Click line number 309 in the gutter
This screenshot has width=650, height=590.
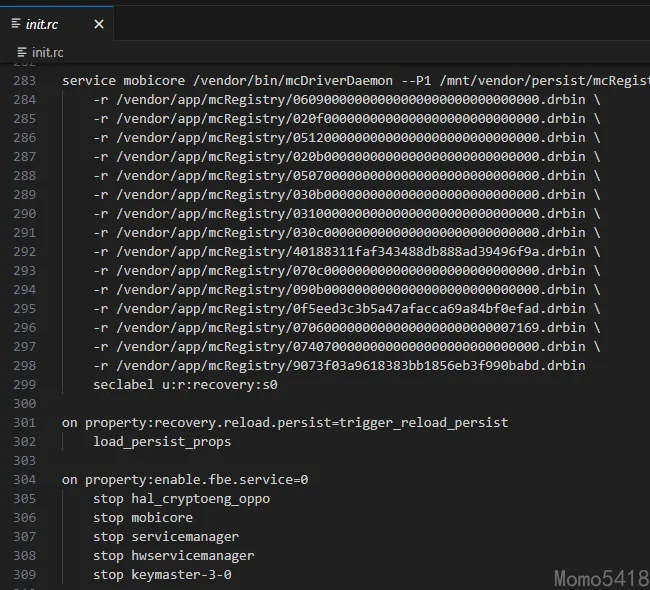click(23, 574)
